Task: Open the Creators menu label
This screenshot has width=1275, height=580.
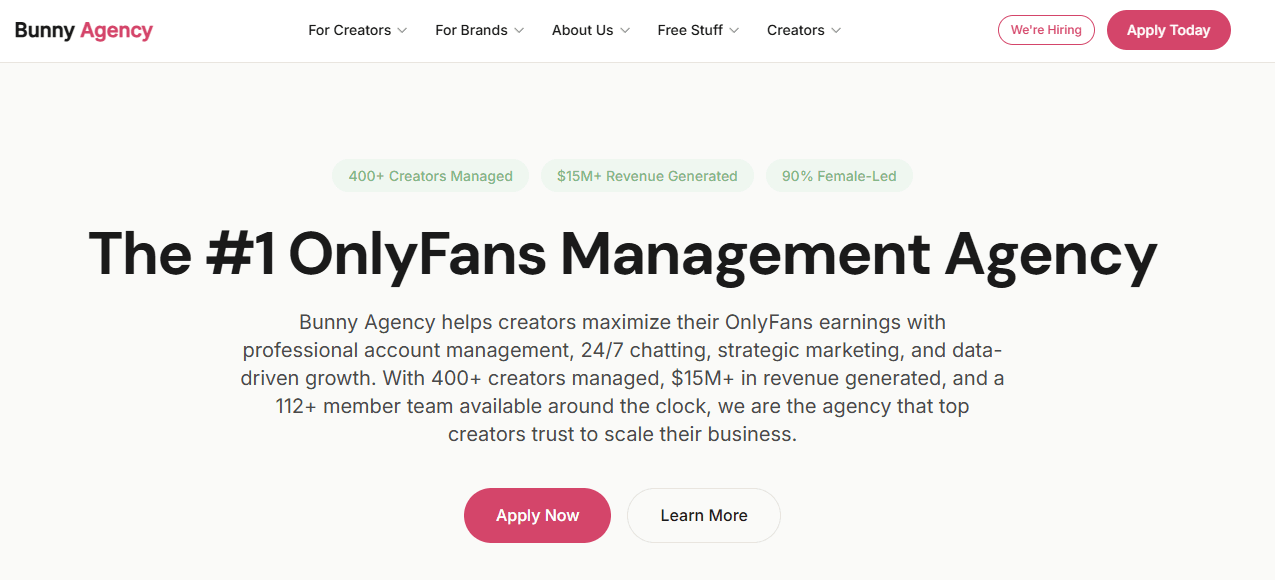Action: coord(795,30)
